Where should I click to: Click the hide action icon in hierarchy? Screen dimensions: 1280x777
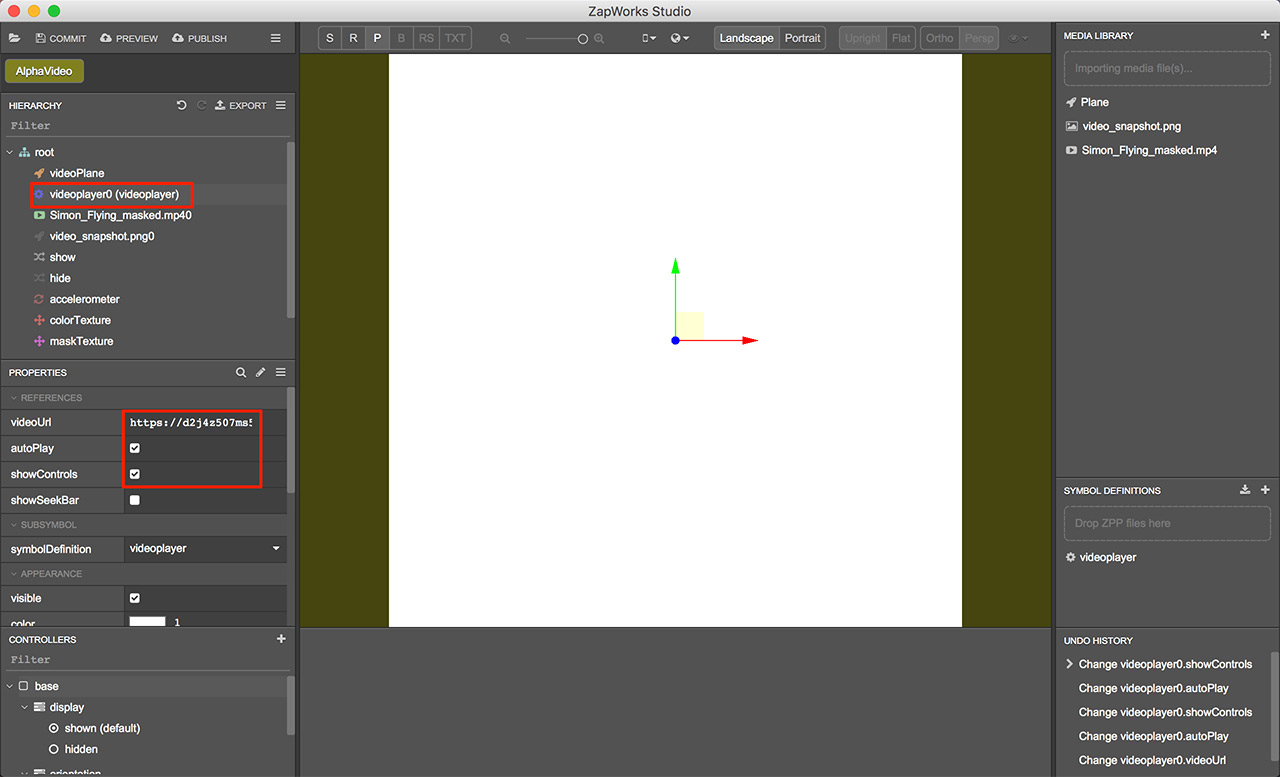tap(39, 278)
